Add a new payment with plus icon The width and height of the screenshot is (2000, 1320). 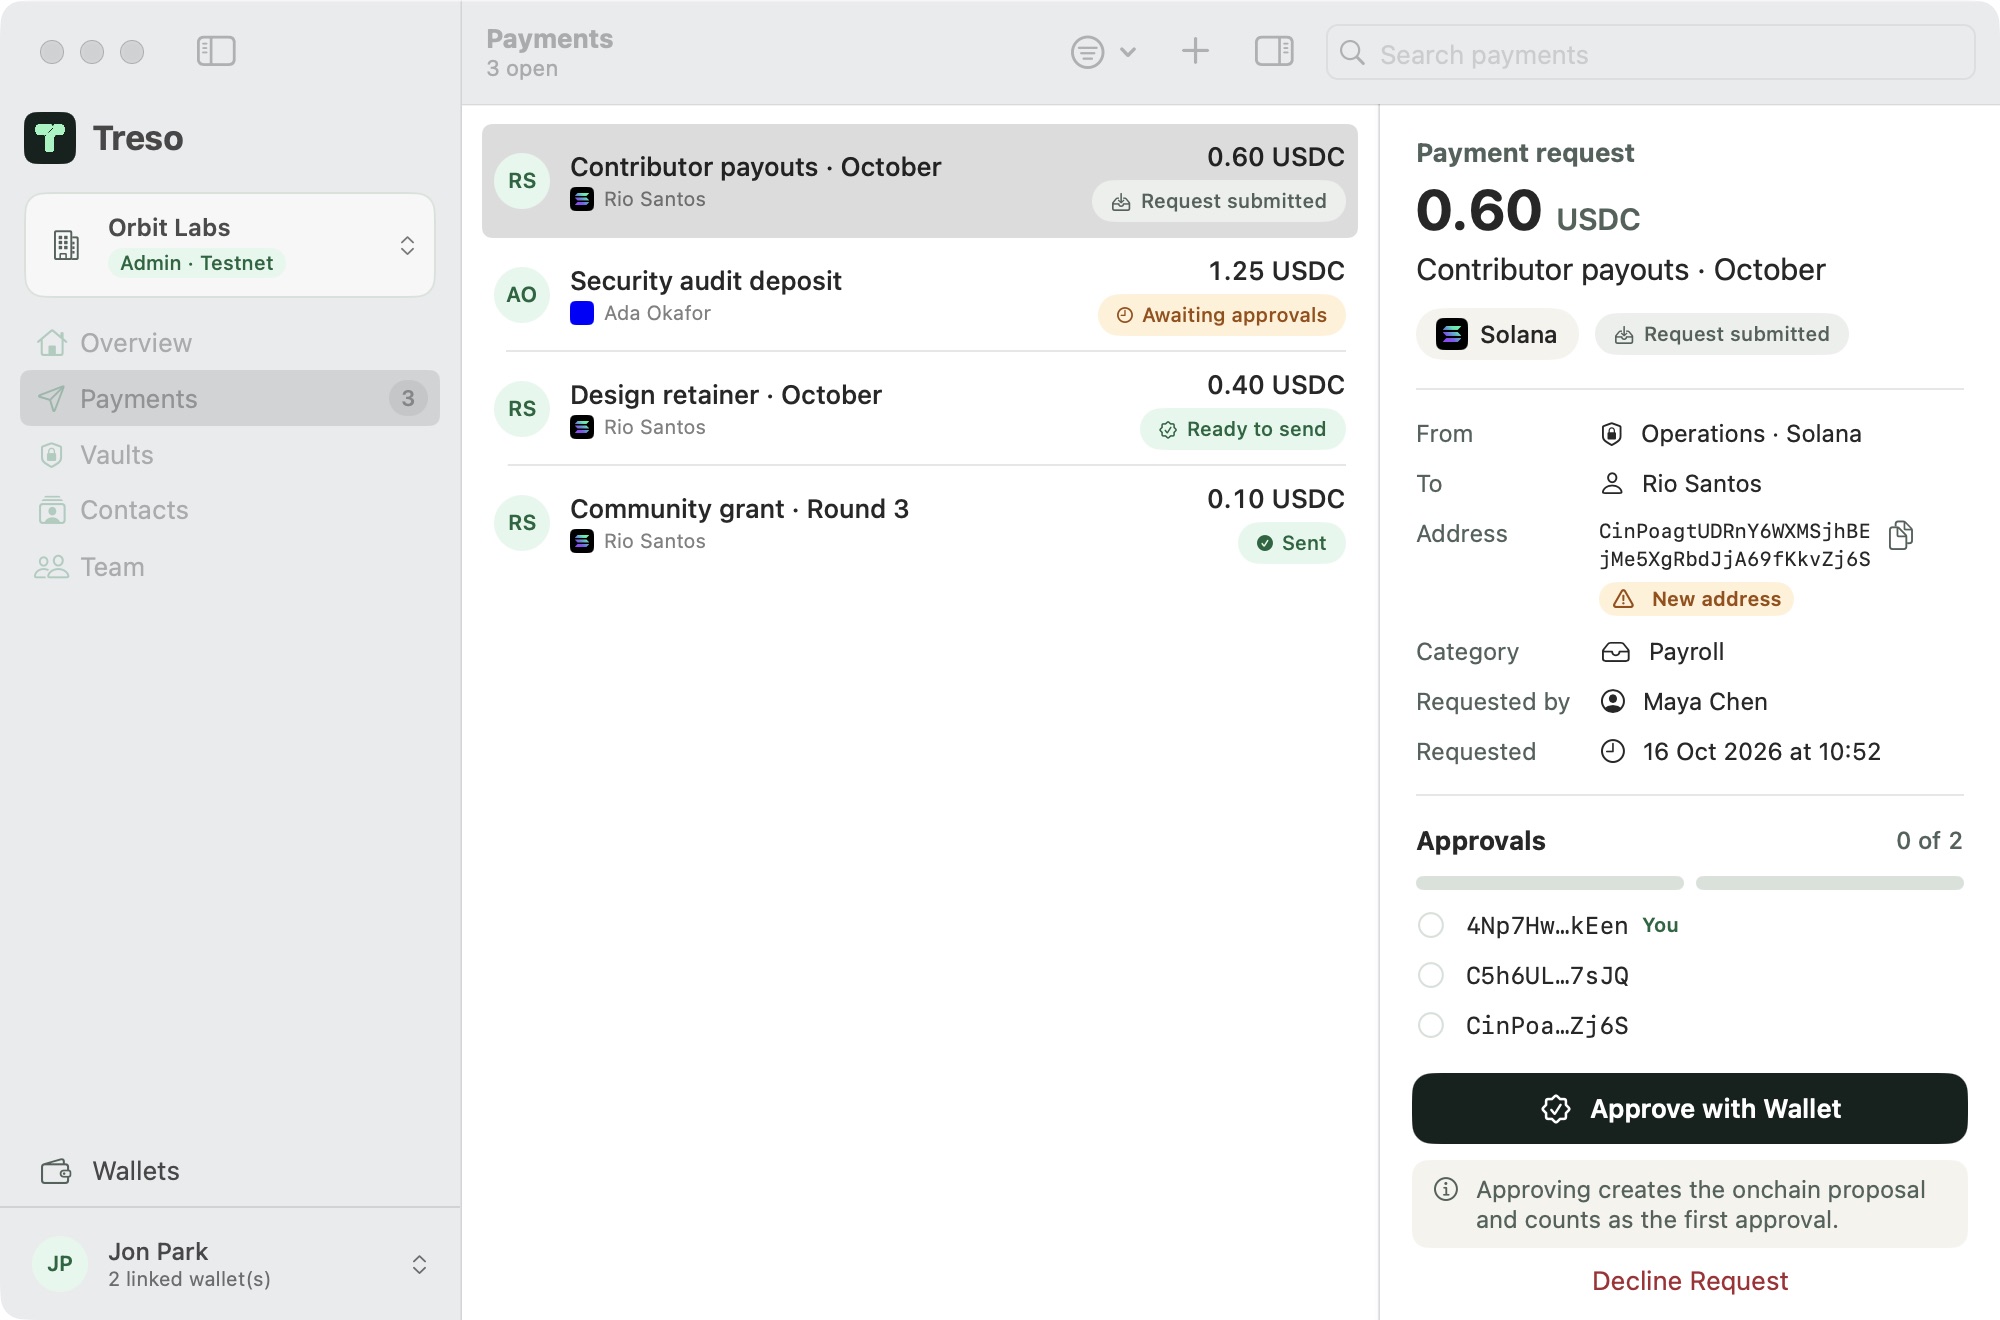pyautogui.click(x=1195, y=51)
